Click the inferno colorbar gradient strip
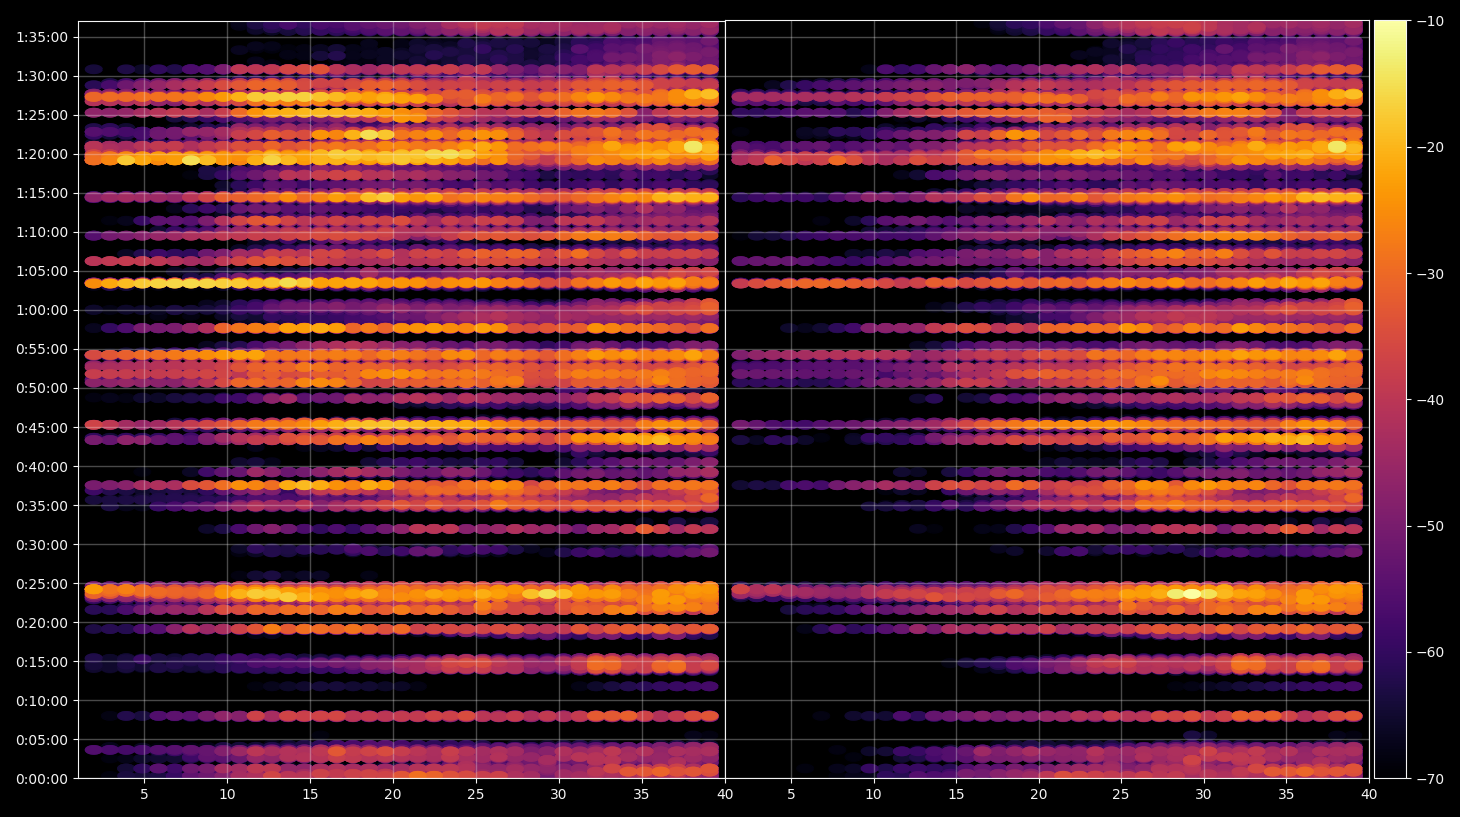1460x817 pixels. [x=1390, y=399]
